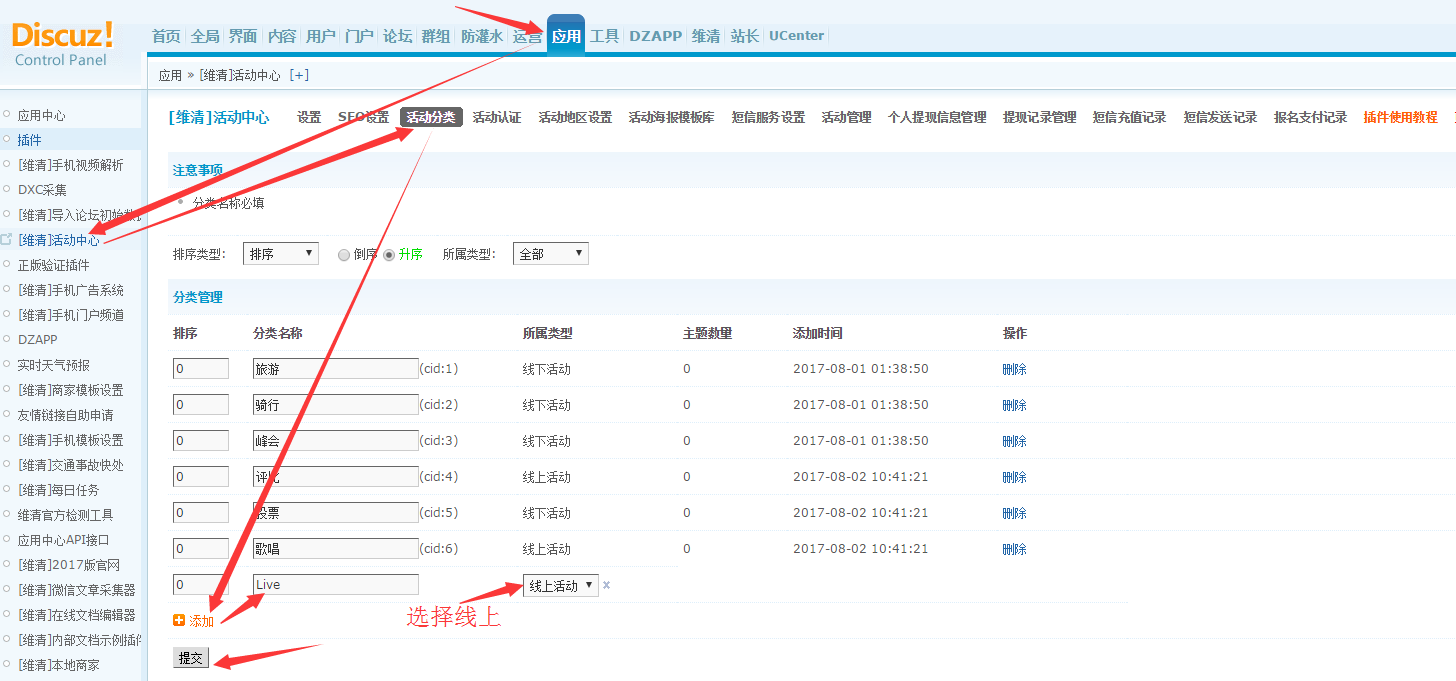The image size is (1456, 681).
Task: Select 实时天气预报 in the left sidebar
Action: [x=53, y=365]
